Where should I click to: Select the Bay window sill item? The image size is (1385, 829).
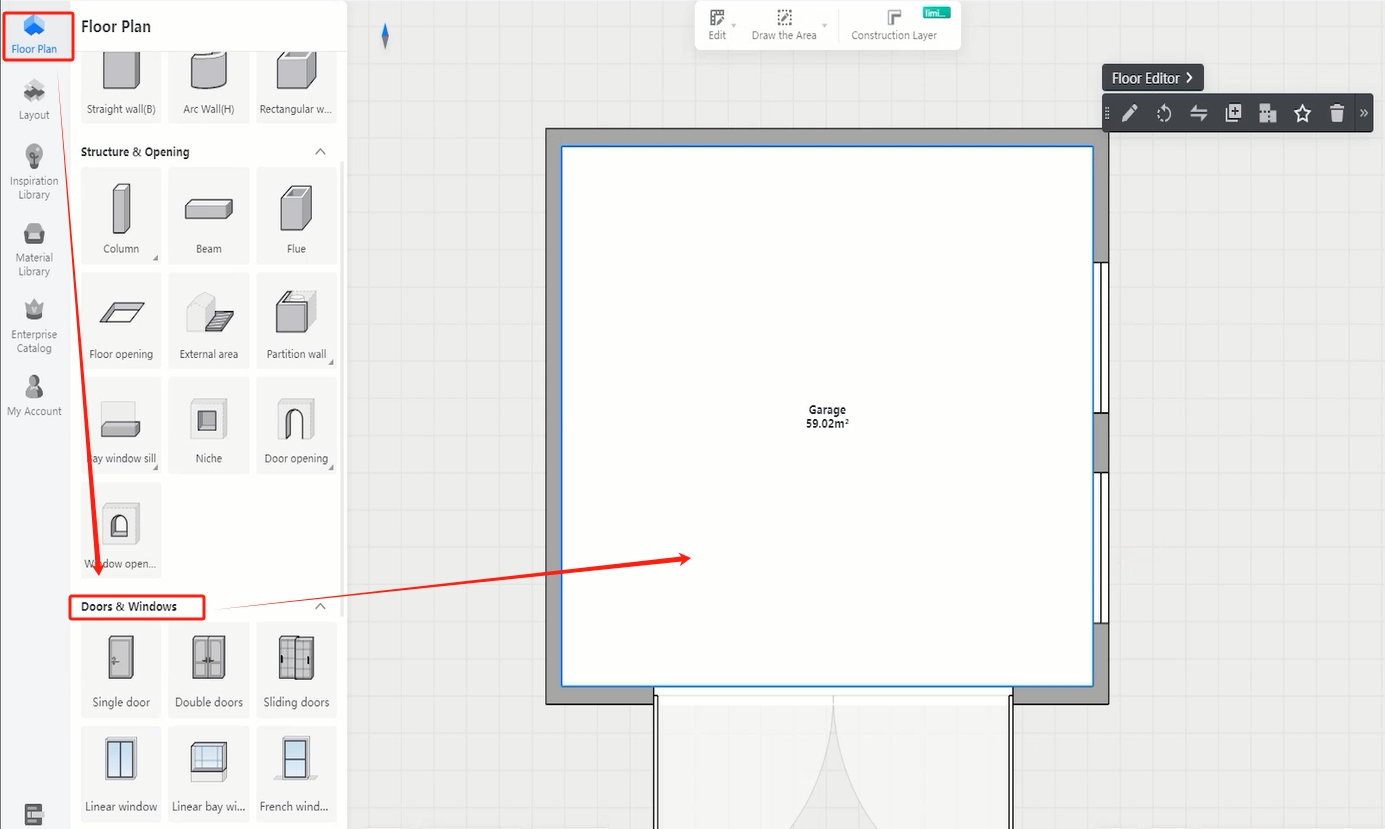[121, 425]
